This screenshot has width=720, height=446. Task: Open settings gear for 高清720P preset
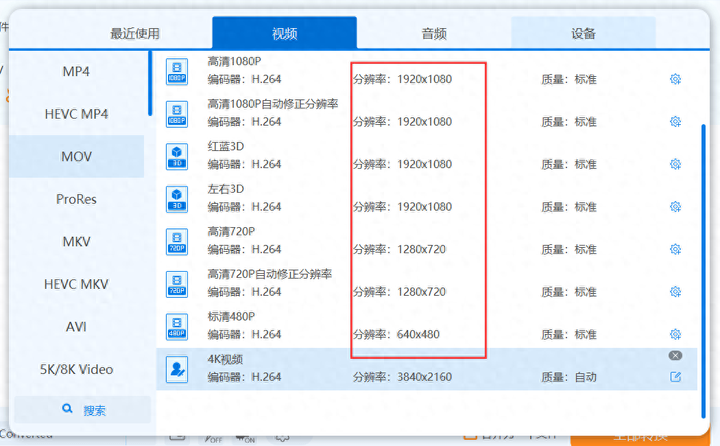click(675, 249)
